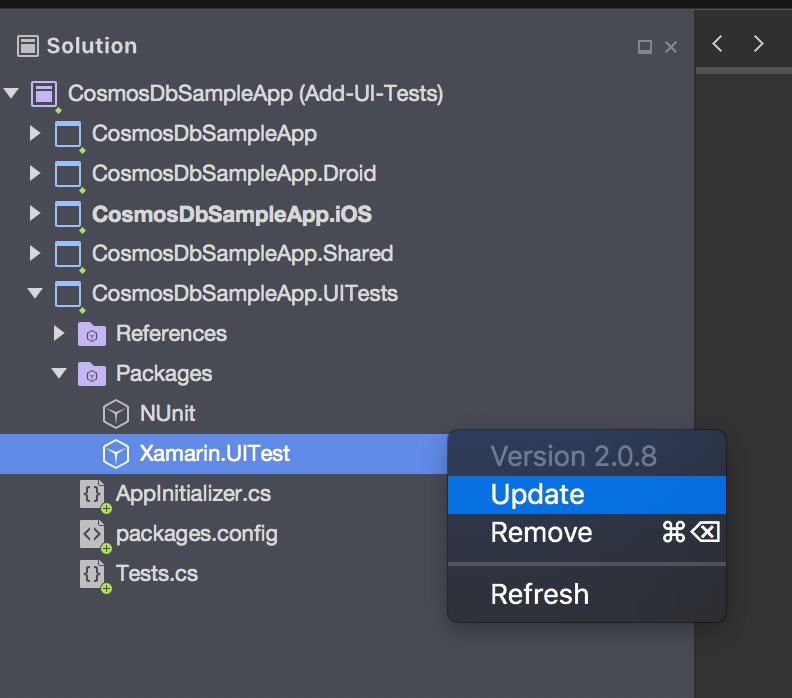Viewport: 792px width, 698px height.
Task: Click the Solution pad header icon
Action: pos(28,46)
